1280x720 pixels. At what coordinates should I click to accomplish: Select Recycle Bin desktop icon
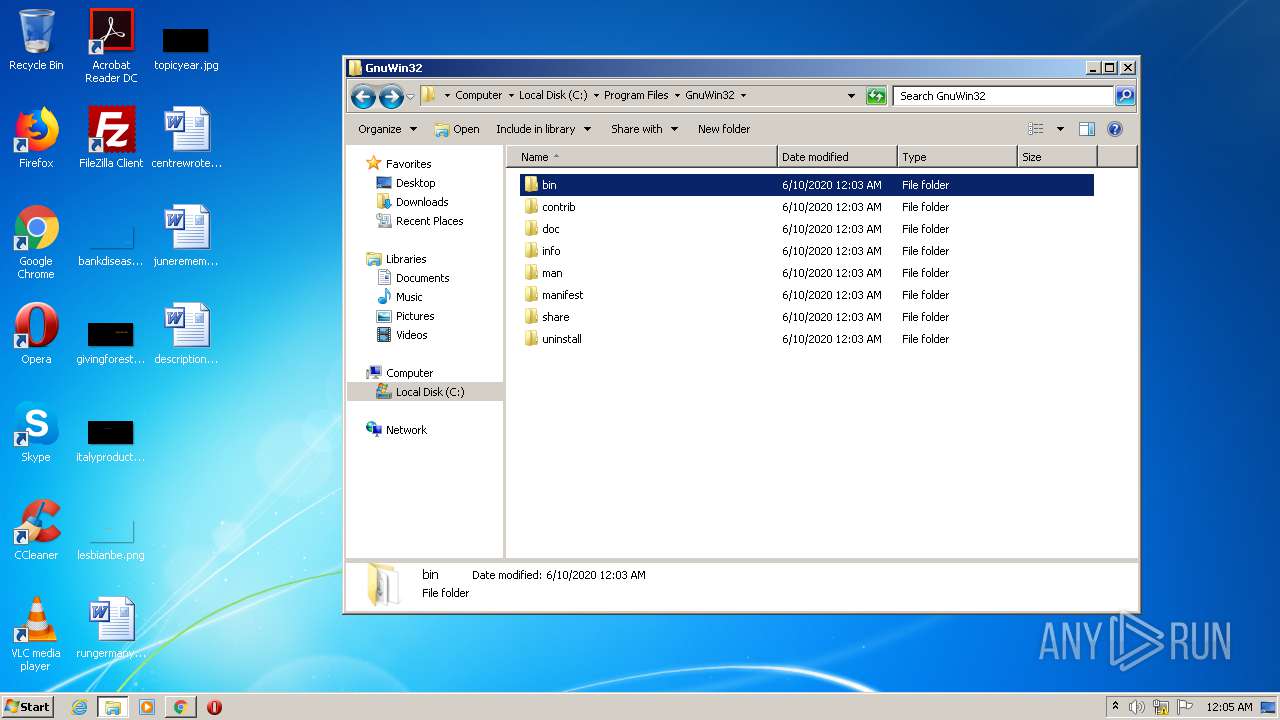point(36,40)
